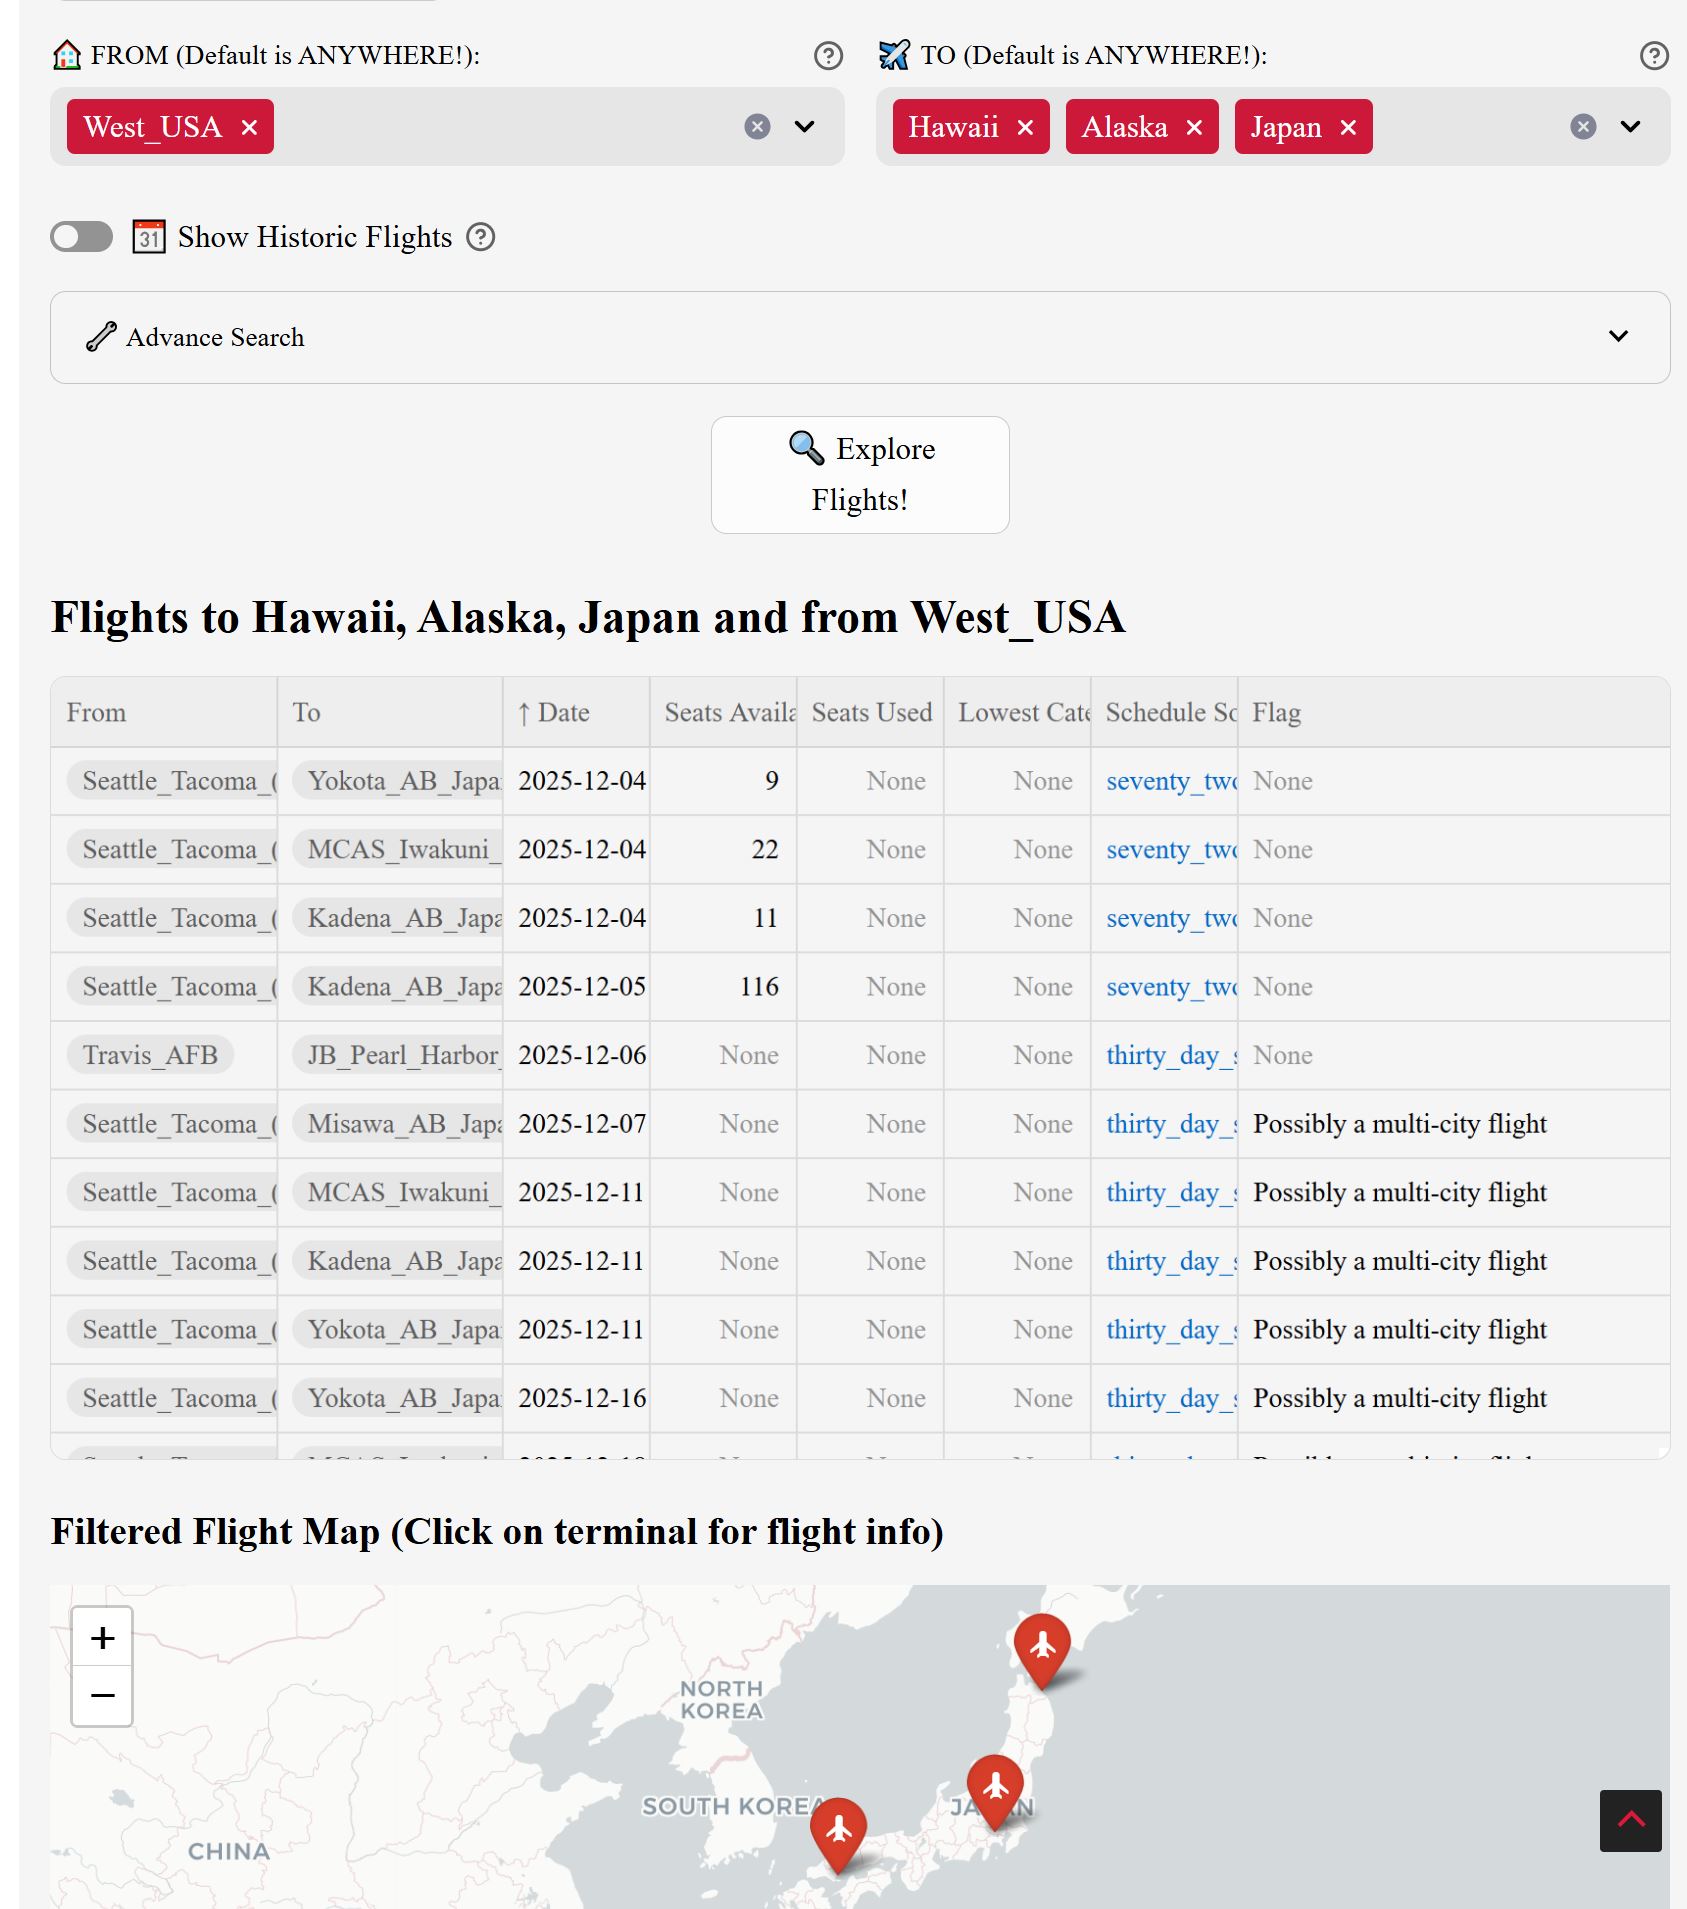The width and height of the screenshot is (1687, 1909).
Task: Clear all TO field selections
Action: (1582, 127)
